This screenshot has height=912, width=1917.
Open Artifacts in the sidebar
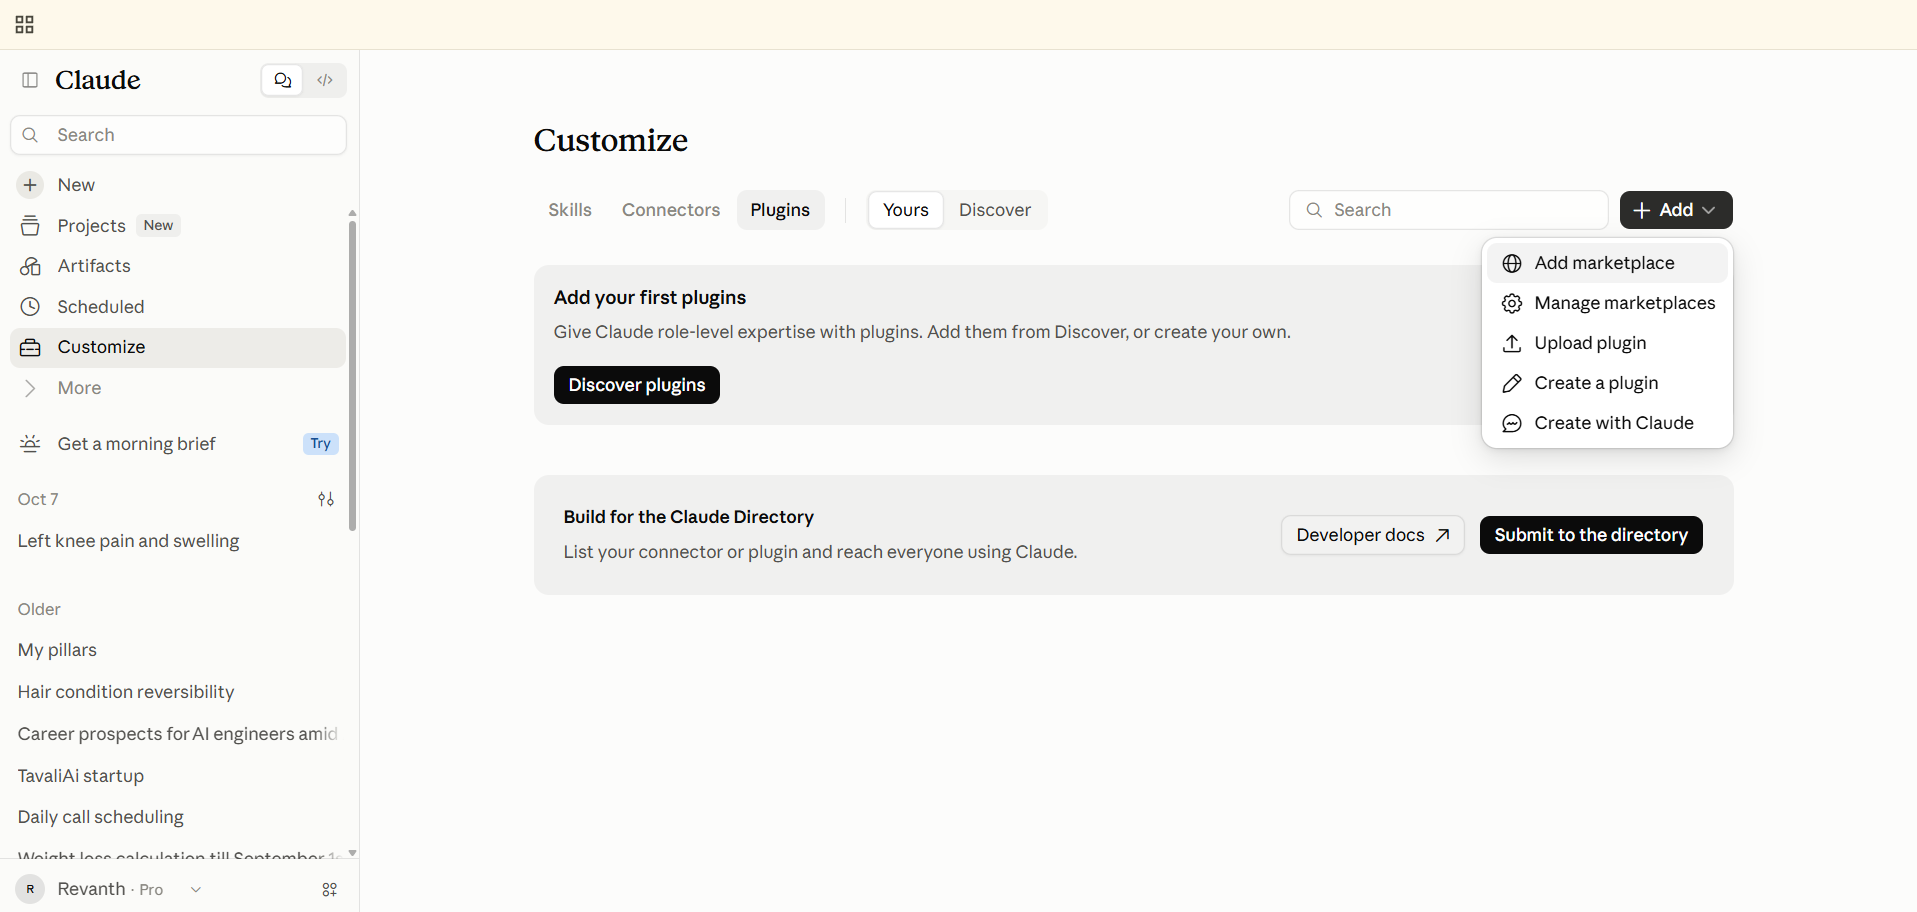(178, 266)
